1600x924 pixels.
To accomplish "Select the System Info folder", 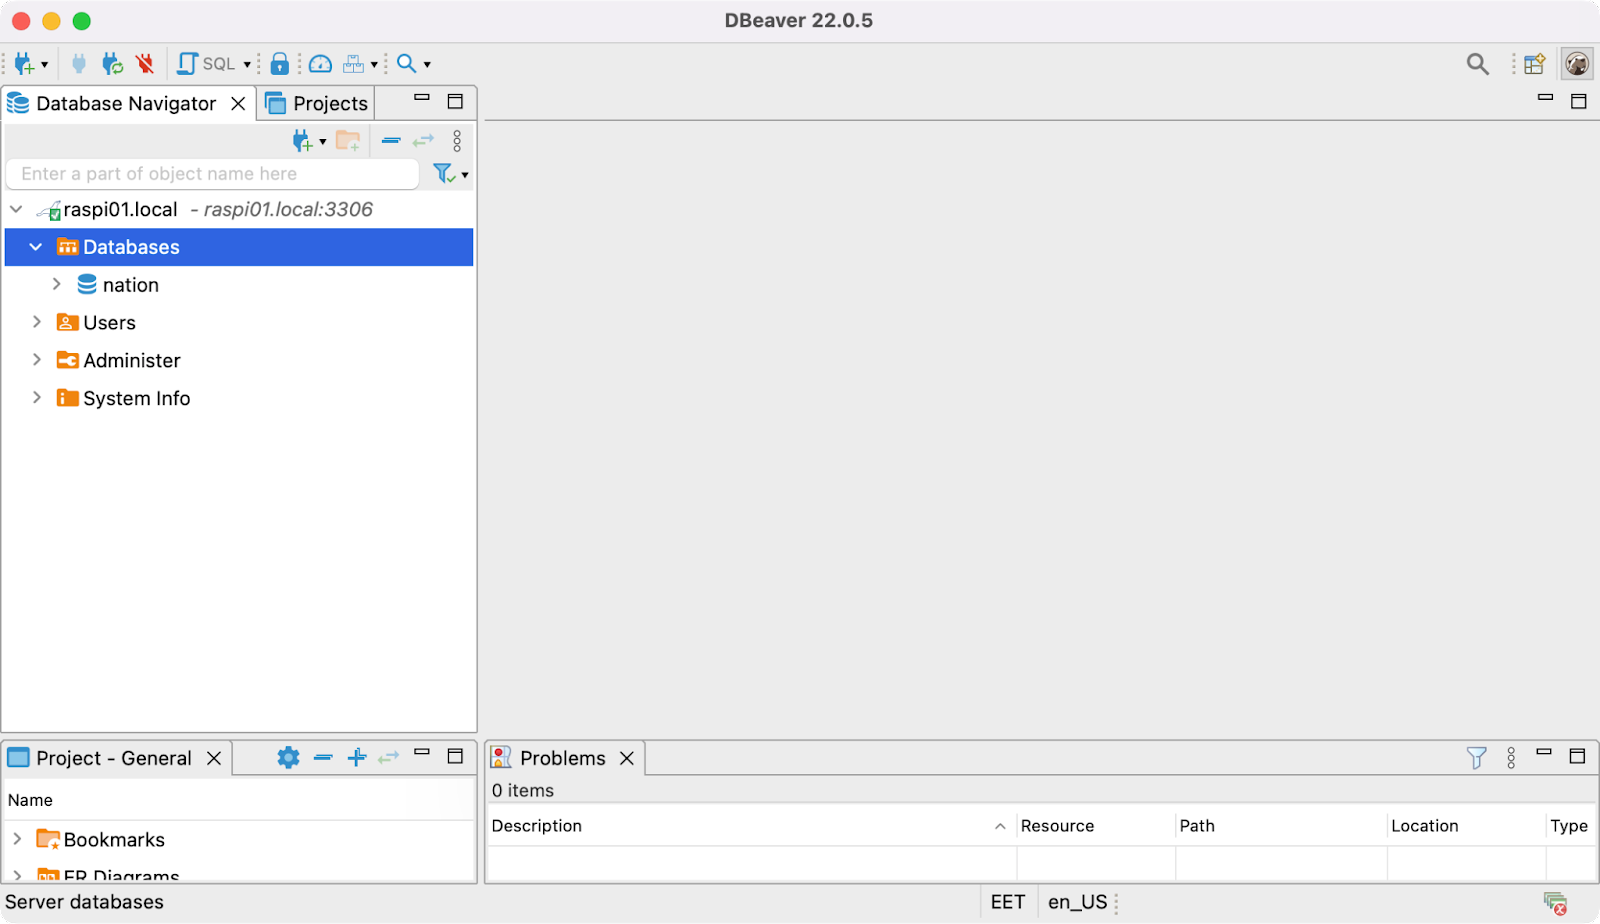I will 136,399.
